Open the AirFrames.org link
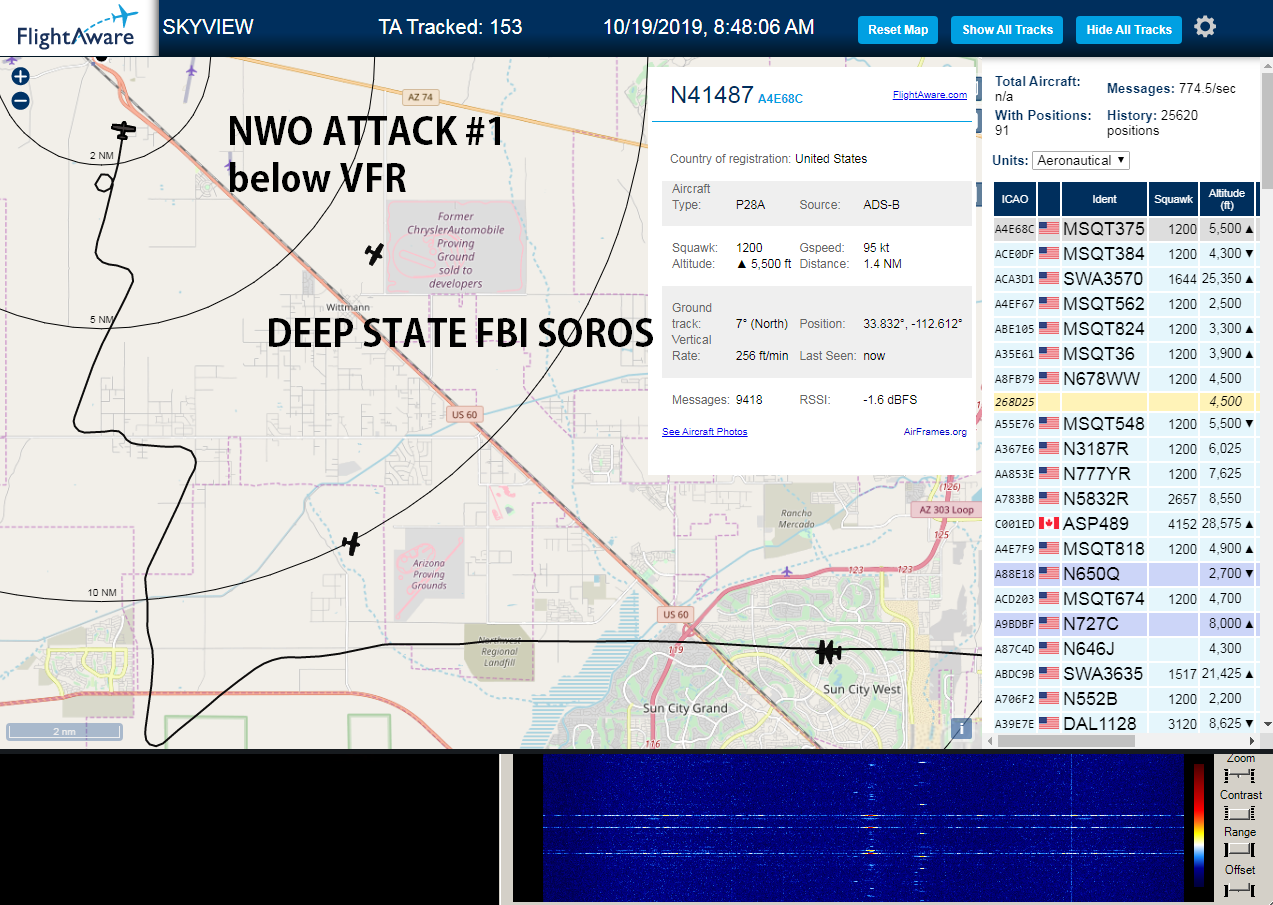This screenshot has width=1273, height=905. (x=935, y=432)
